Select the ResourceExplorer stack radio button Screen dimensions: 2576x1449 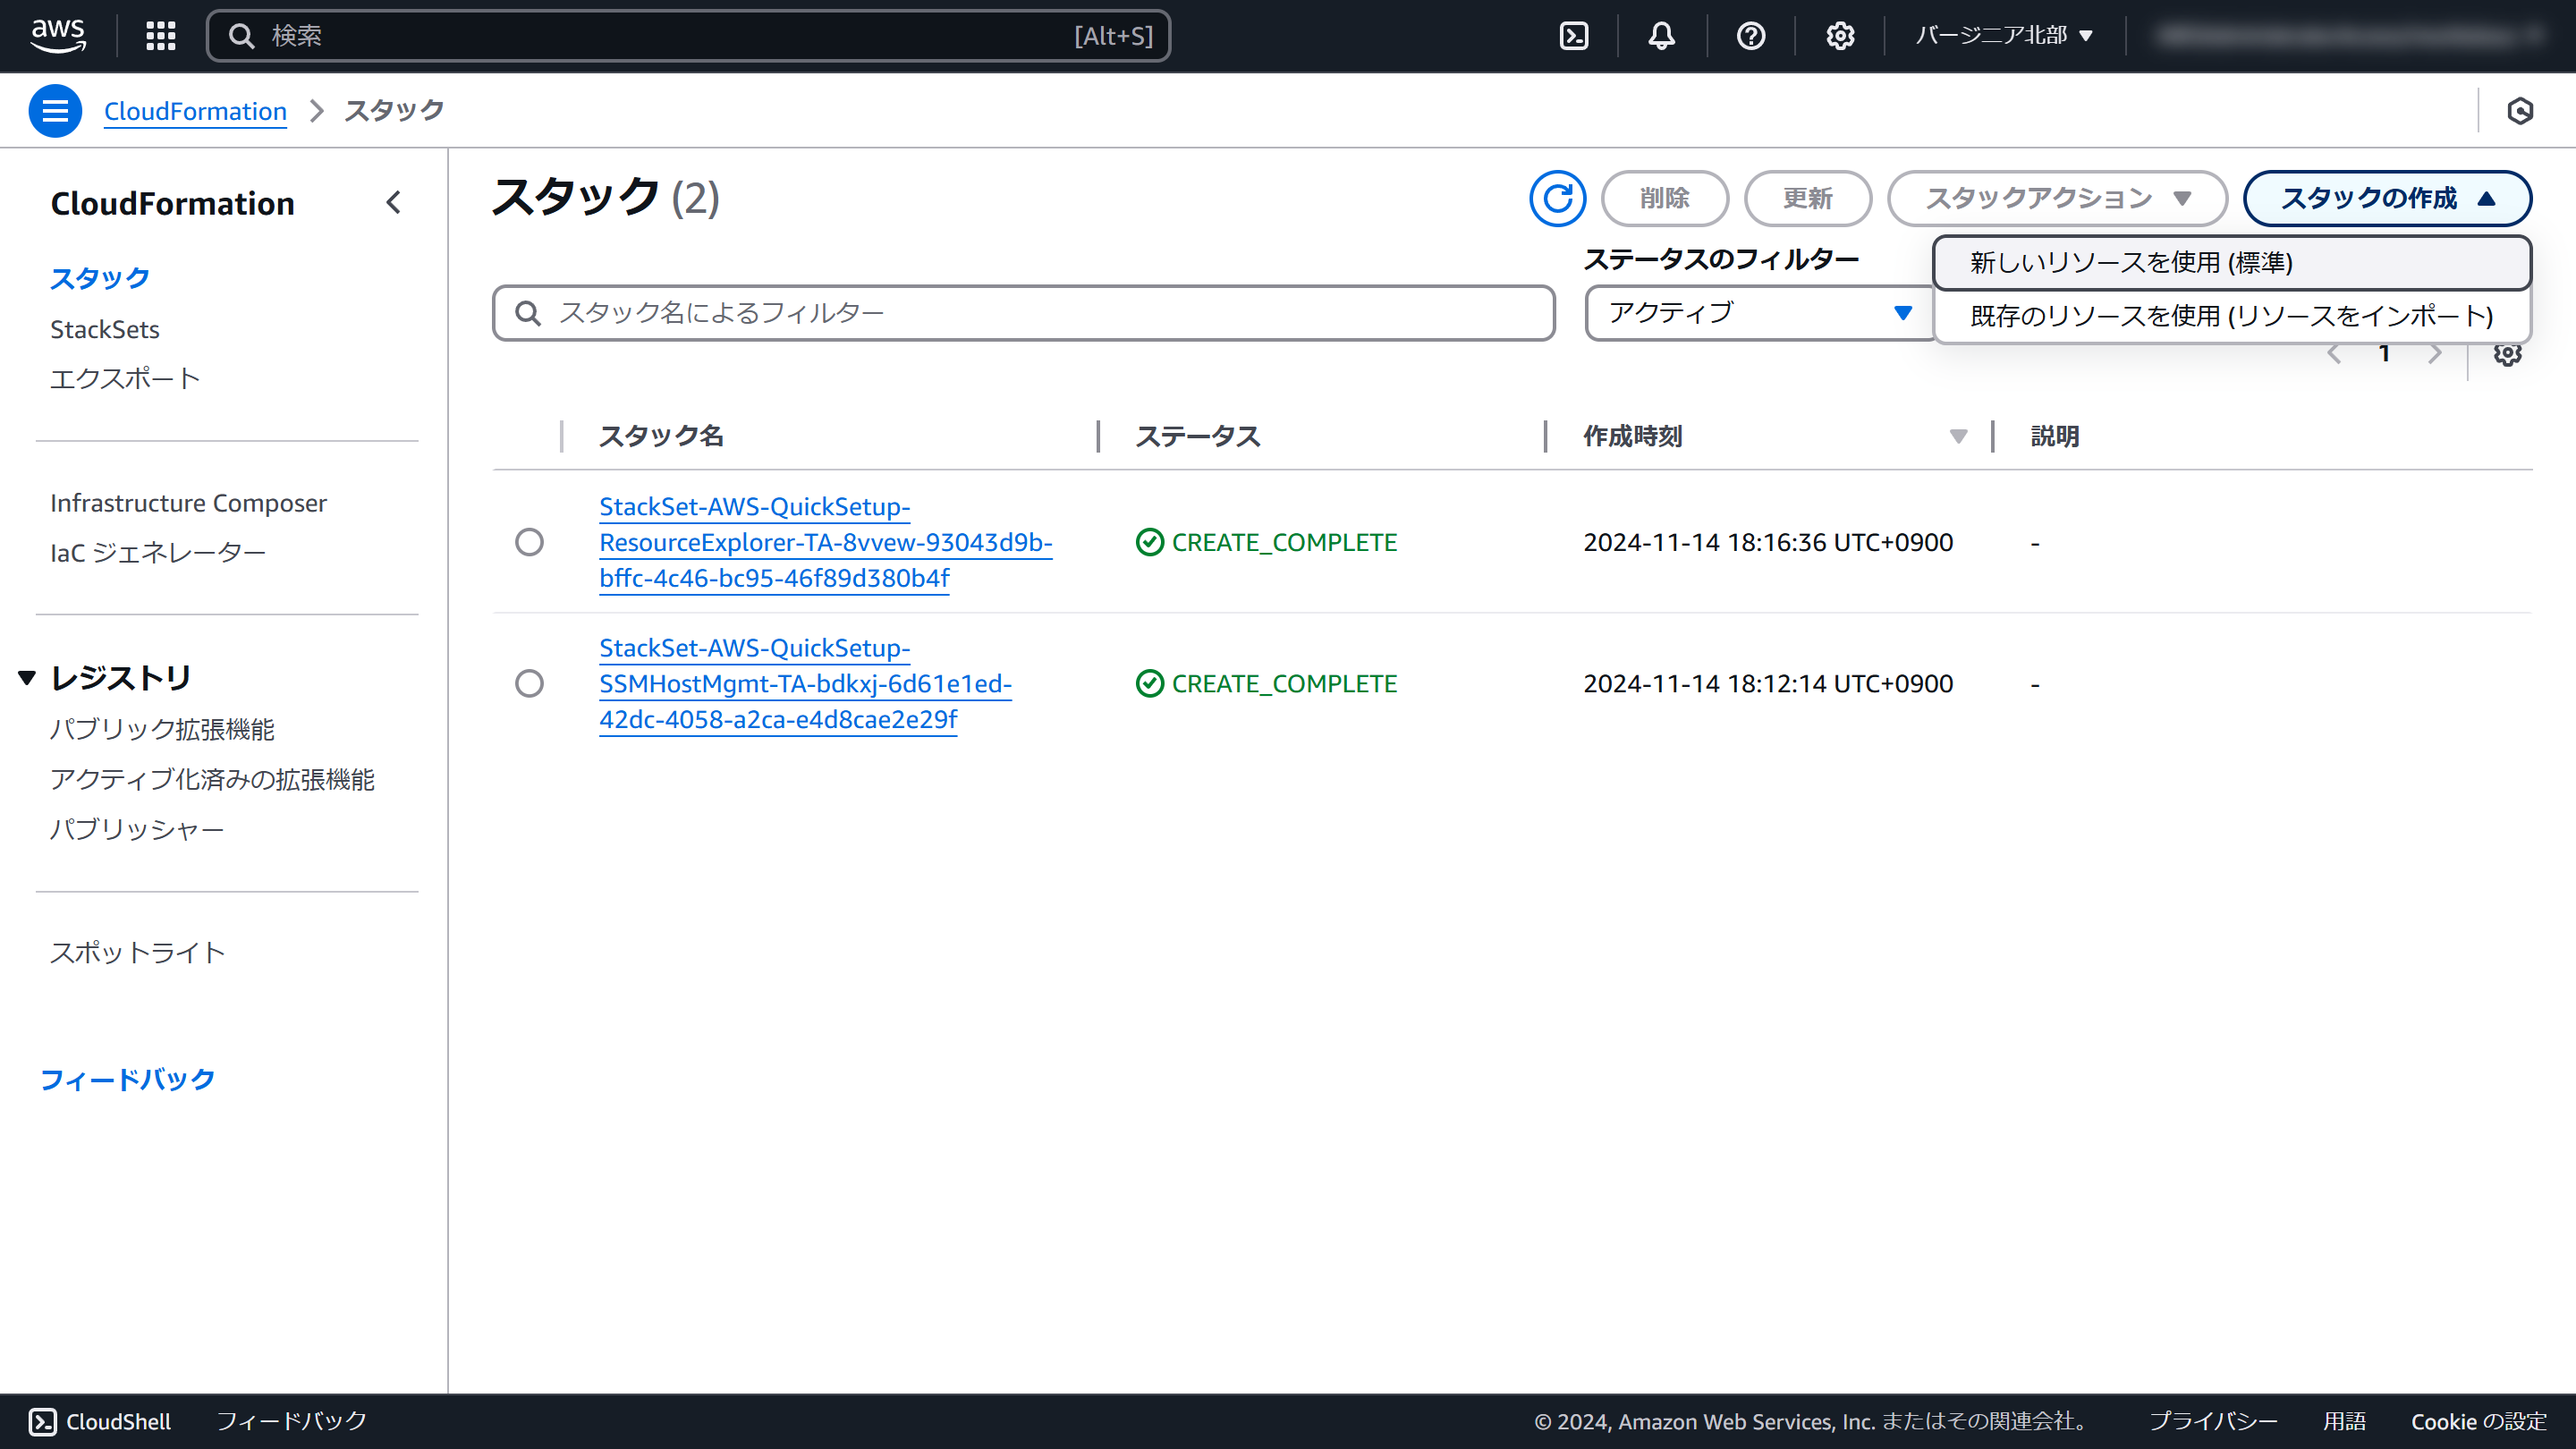529,542
